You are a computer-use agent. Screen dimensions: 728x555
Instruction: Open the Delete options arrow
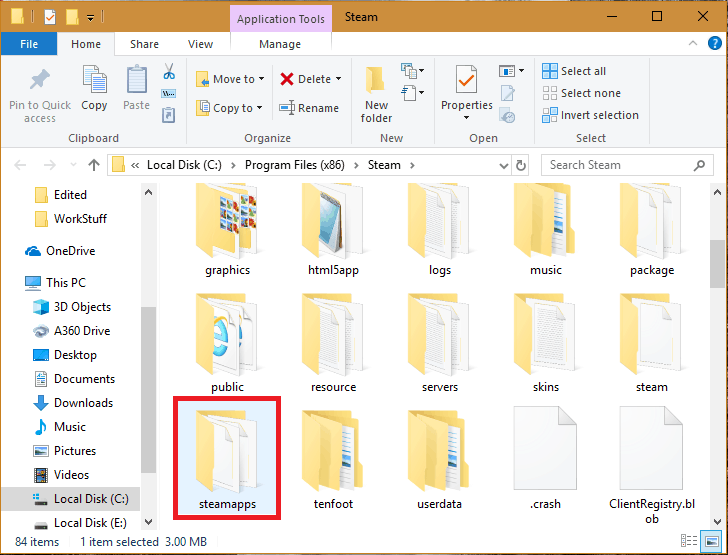coord(338,79)
